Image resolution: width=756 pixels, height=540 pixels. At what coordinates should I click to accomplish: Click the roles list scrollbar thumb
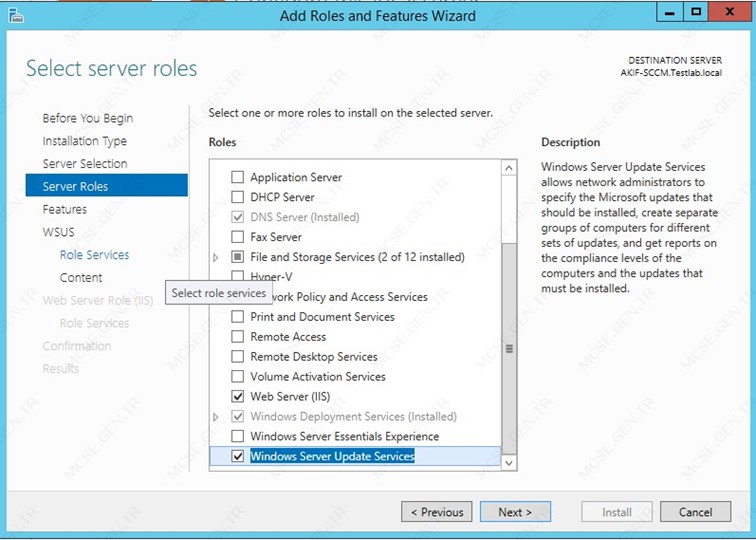point(509,348)
